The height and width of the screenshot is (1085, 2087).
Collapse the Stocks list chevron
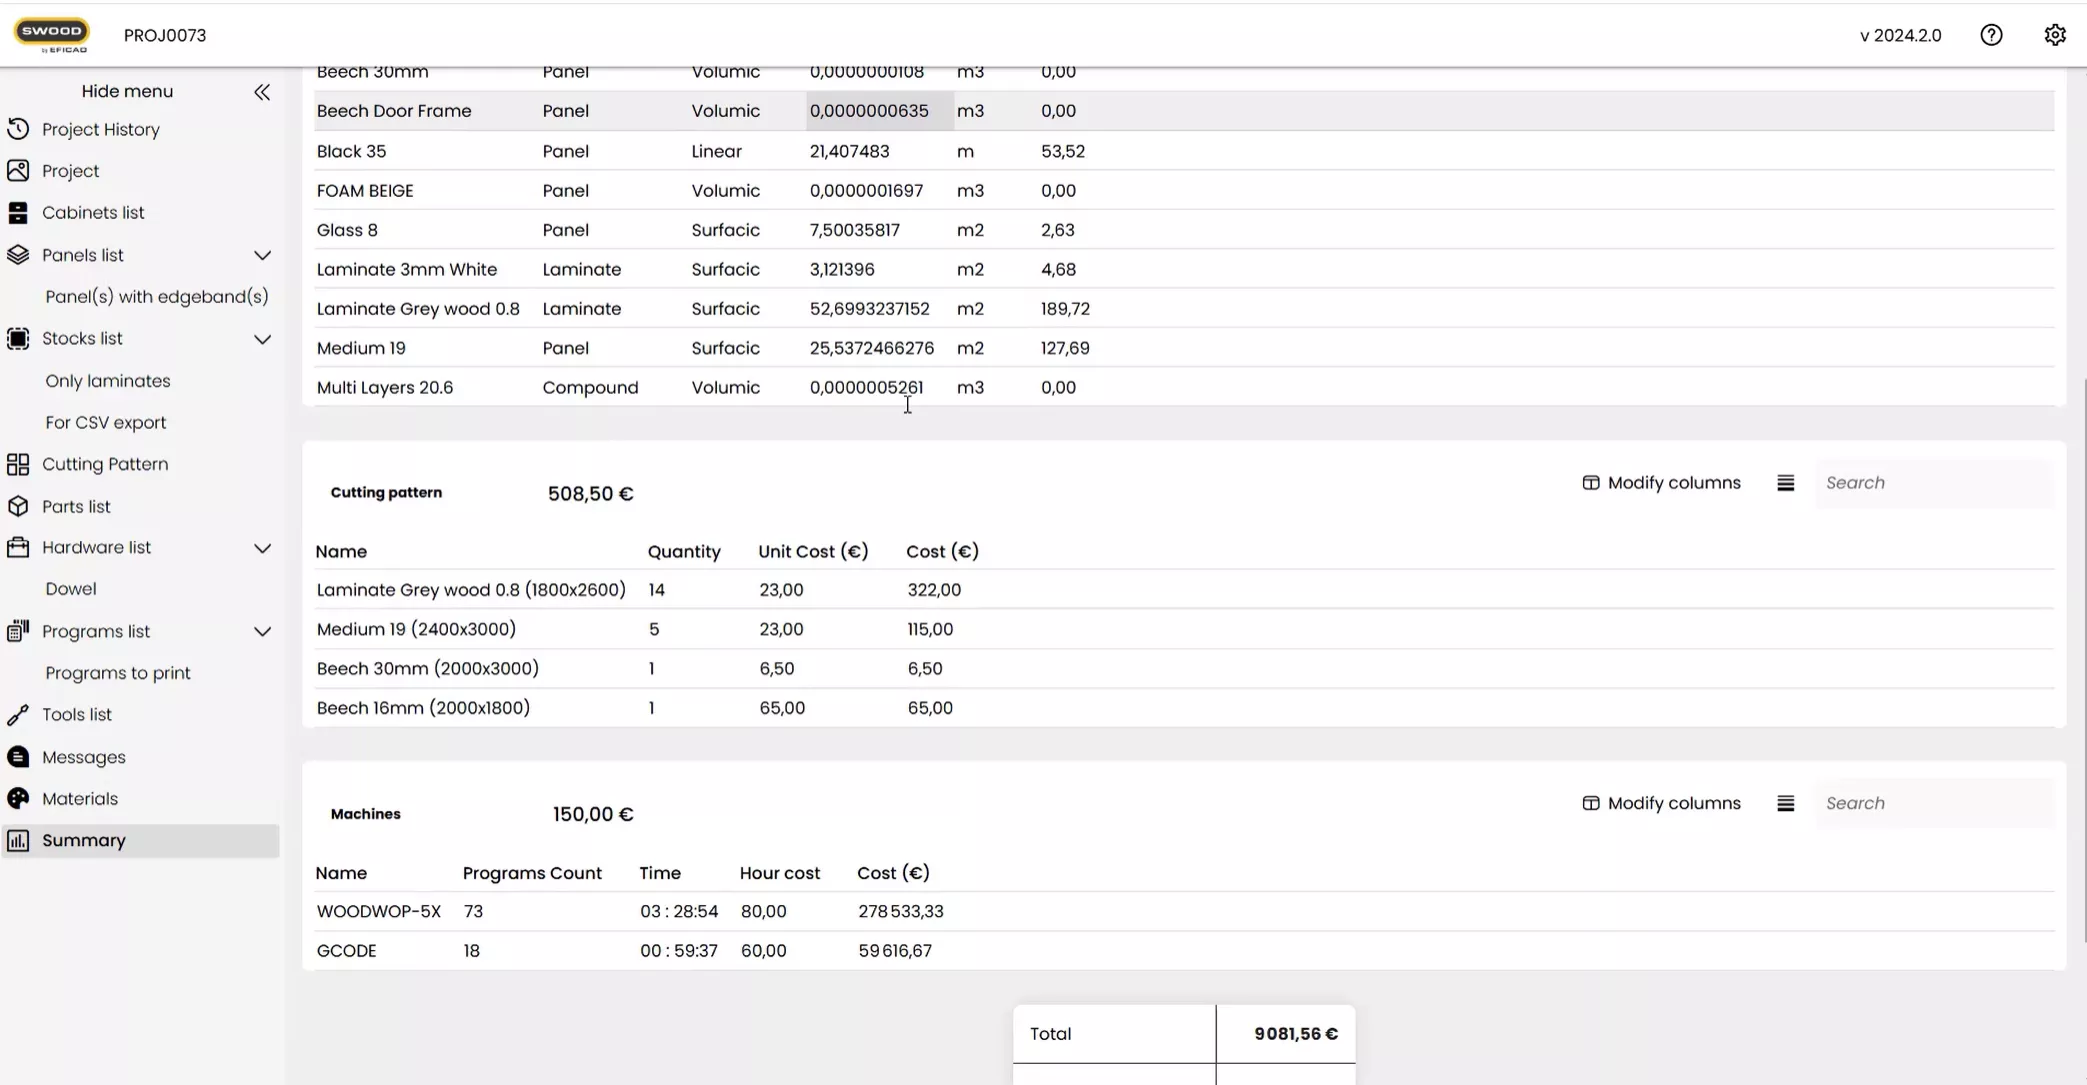click(262, 340)
